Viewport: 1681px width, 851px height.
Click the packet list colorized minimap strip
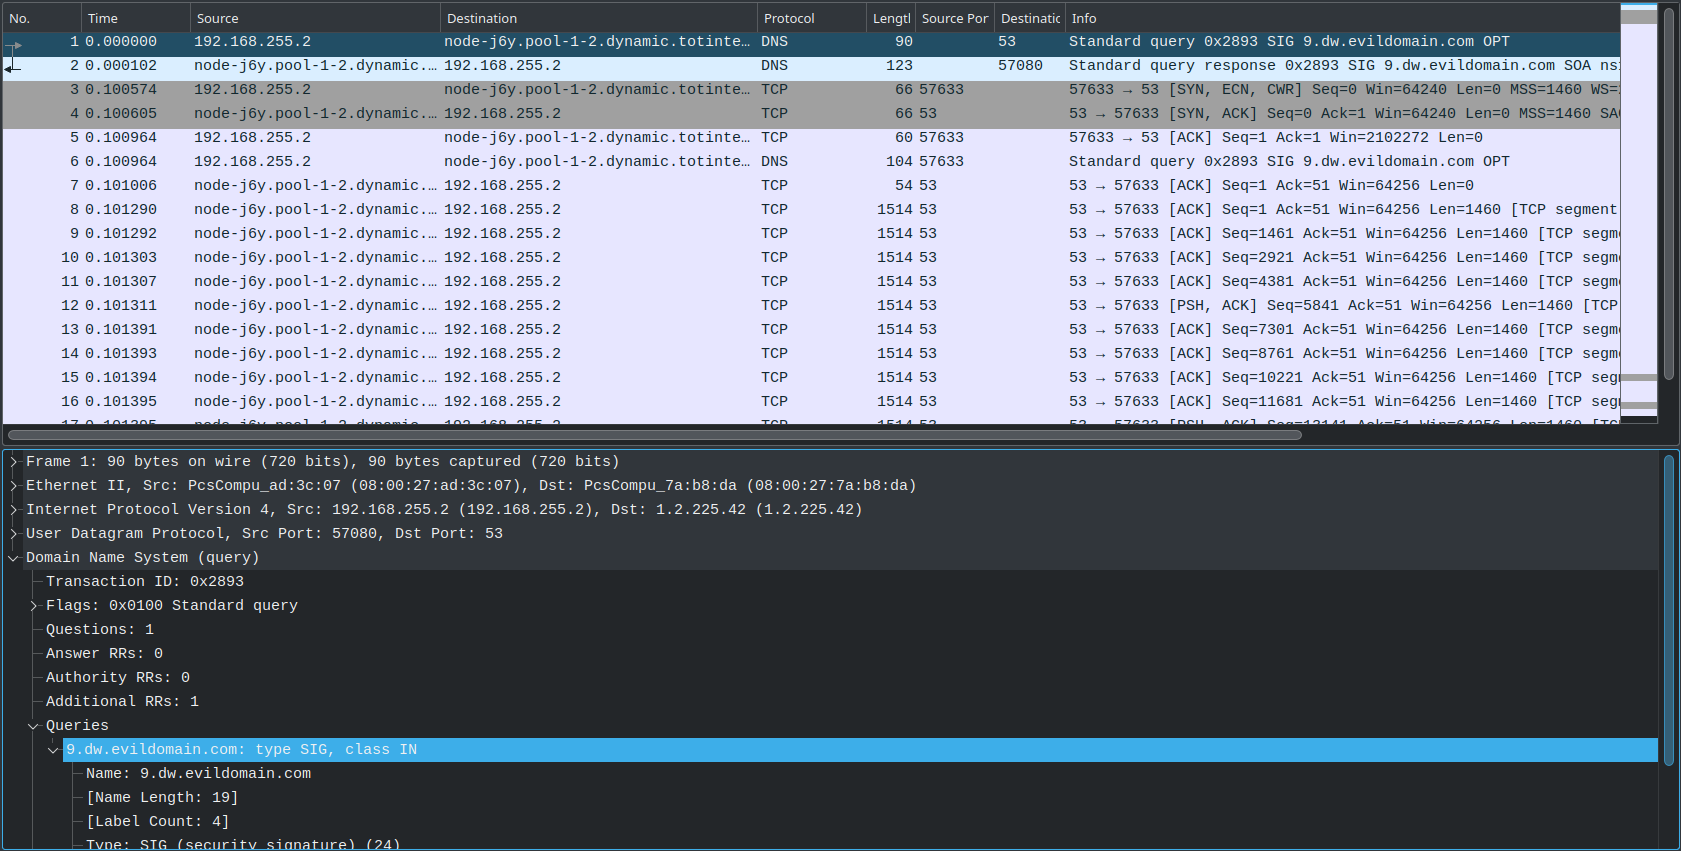click(x=1639, y=214)
